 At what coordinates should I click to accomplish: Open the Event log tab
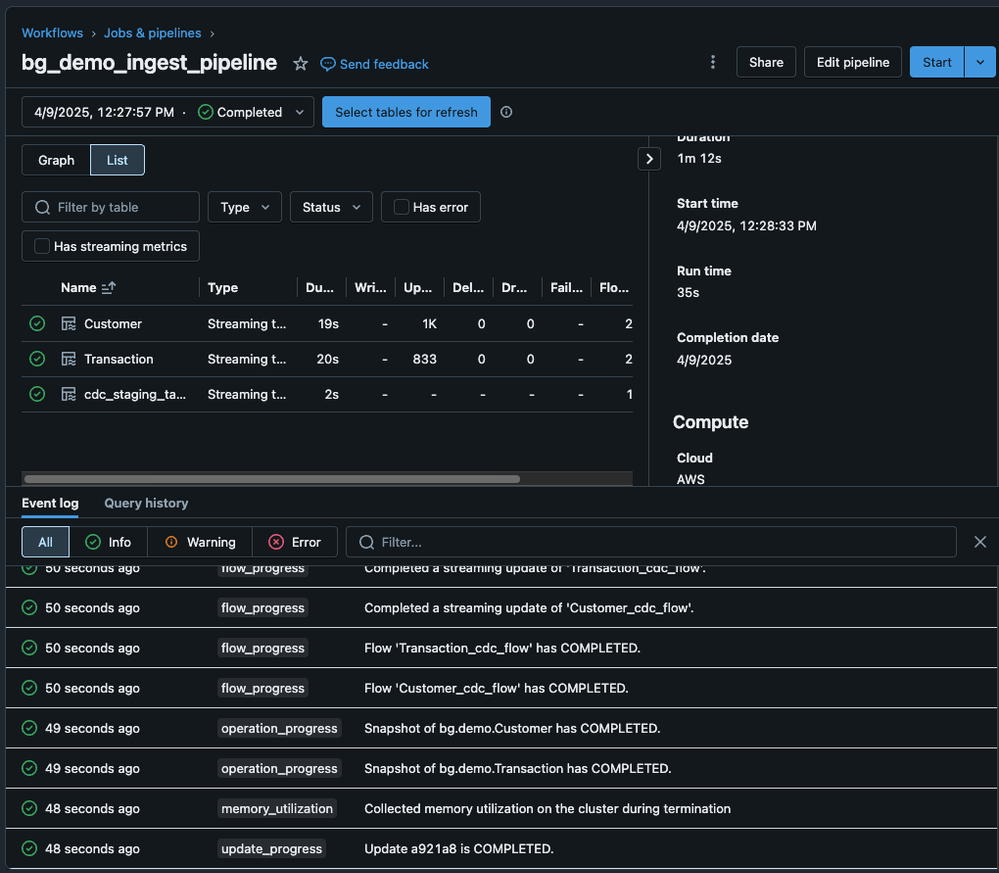pyautogui.click(x=50, y=503)
